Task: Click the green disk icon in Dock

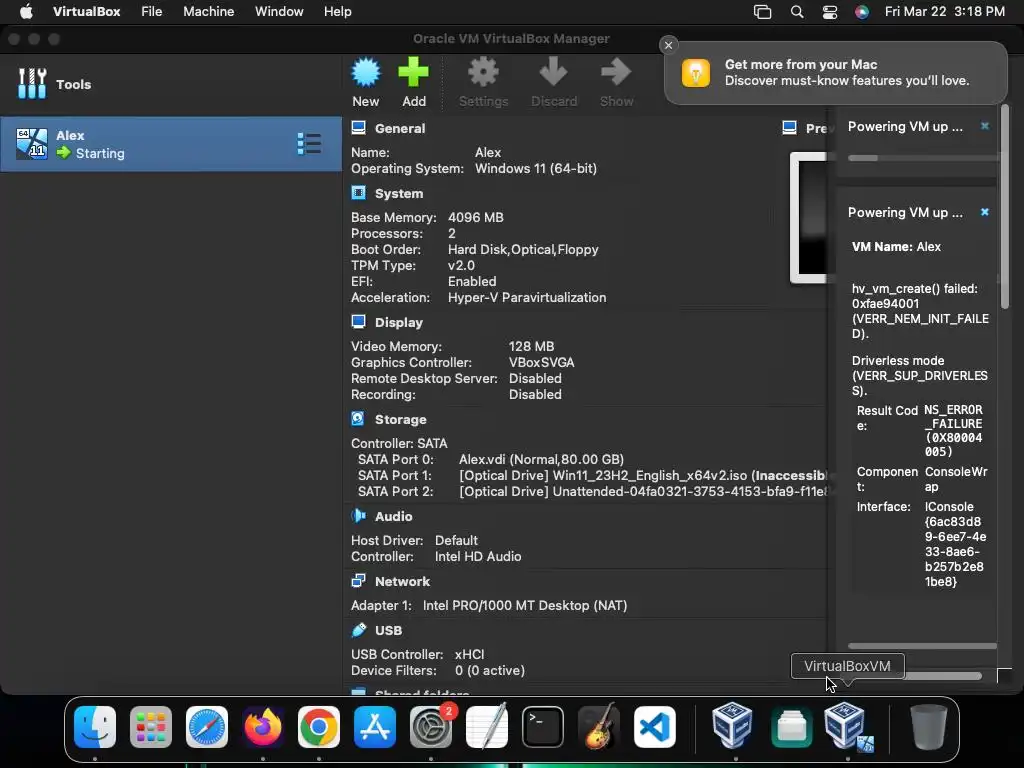Action: click(791, 727)
